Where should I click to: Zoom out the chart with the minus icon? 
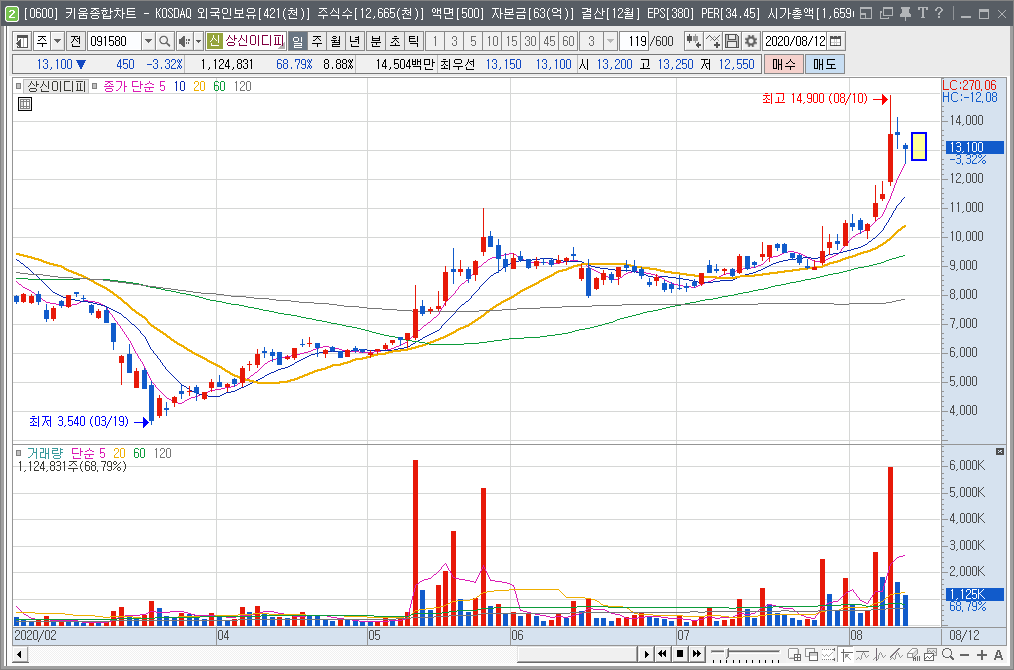coord(965,654)
